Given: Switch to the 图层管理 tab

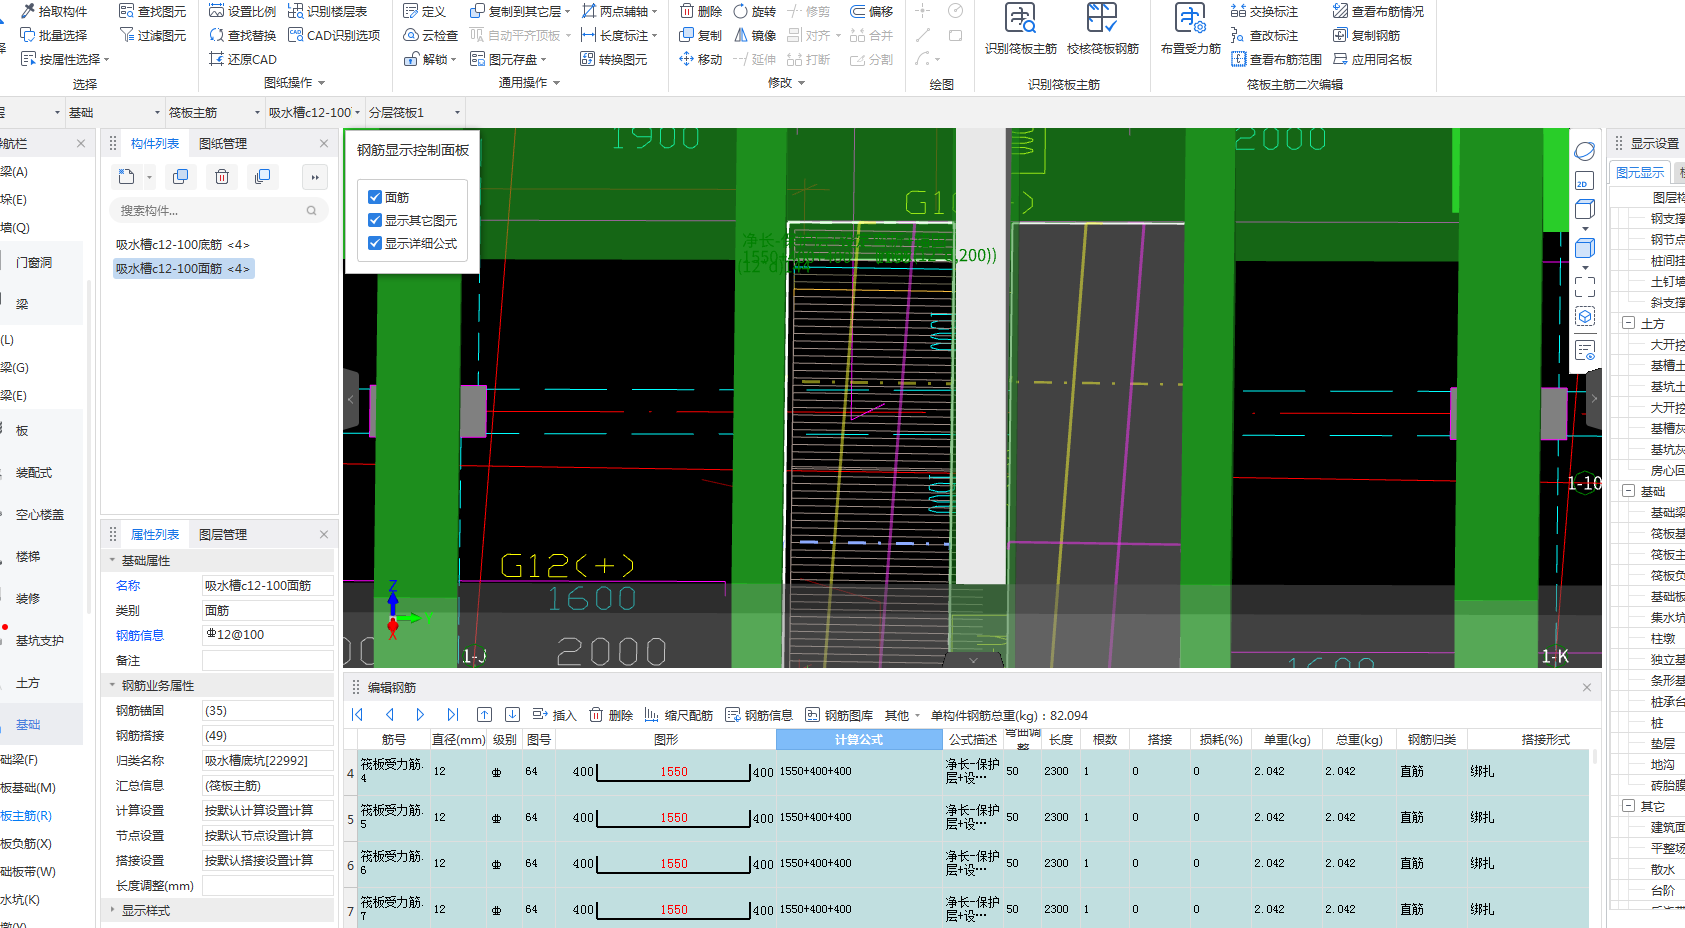Looking at the screenshot, I should 223,535.
